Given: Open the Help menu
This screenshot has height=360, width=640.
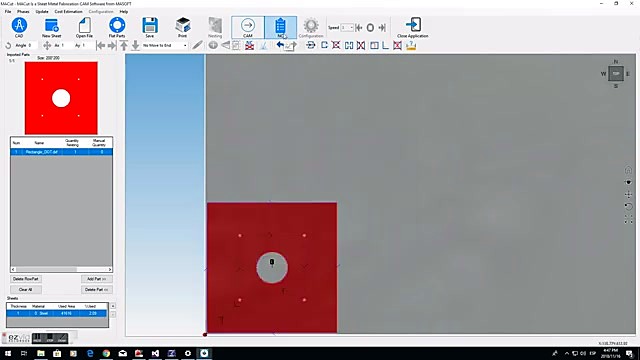Looking at the screenshot, I should point(124,11).
